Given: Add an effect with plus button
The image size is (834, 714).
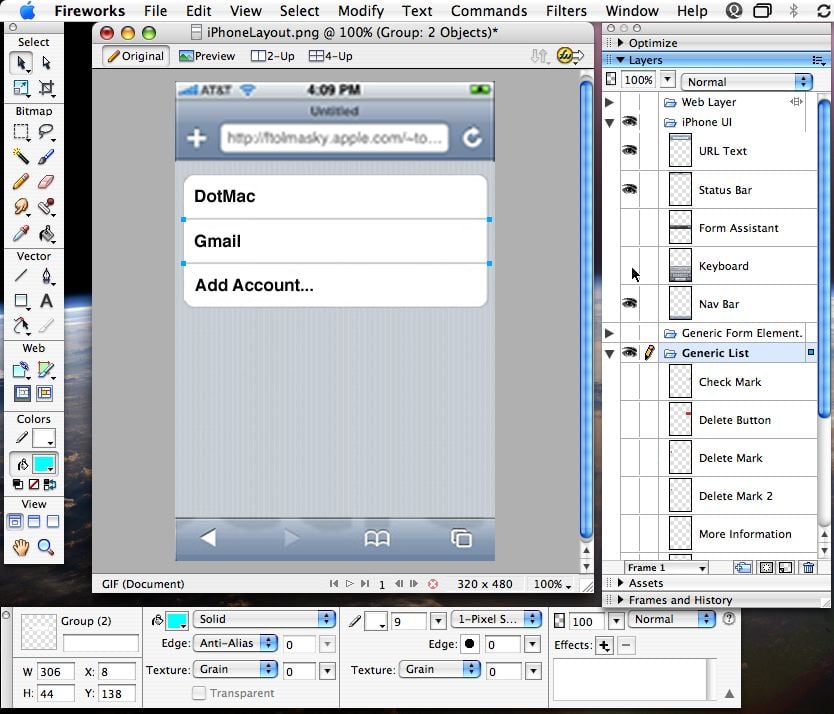Looking at the screenshot, I should tap(604, 645).
